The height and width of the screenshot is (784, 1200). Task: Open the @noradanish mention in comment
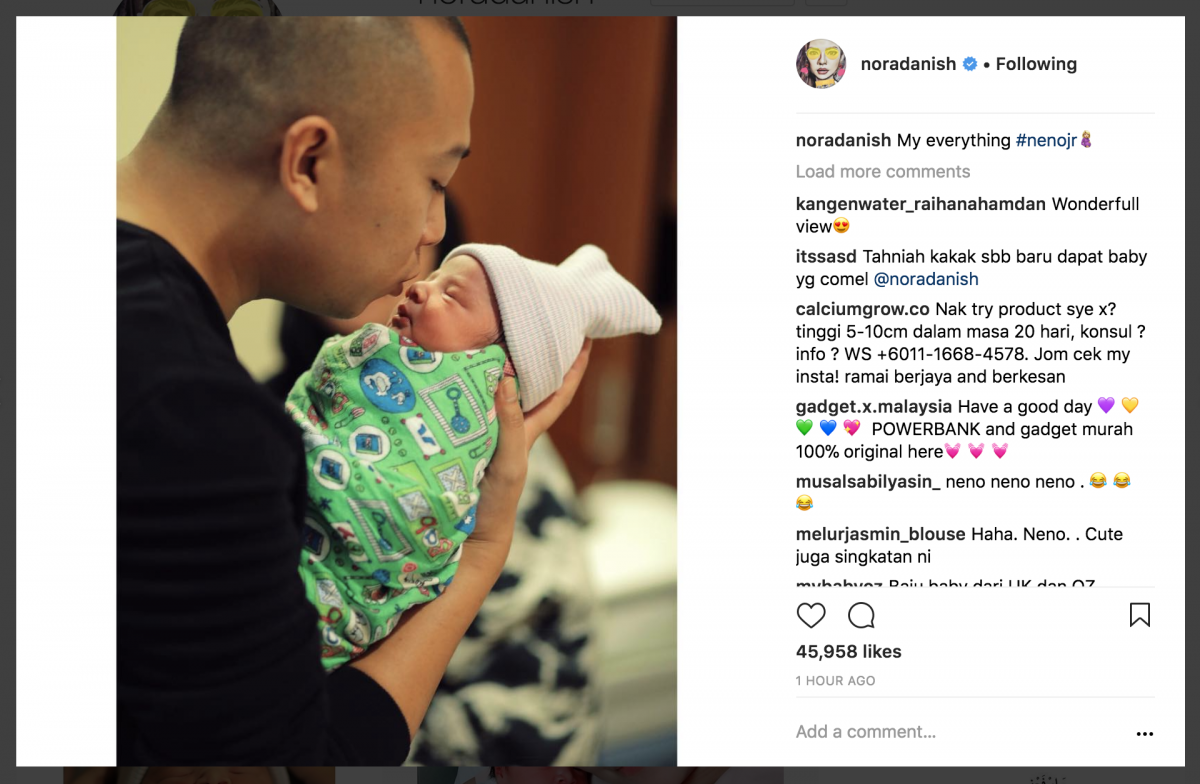tap(926, 279)
